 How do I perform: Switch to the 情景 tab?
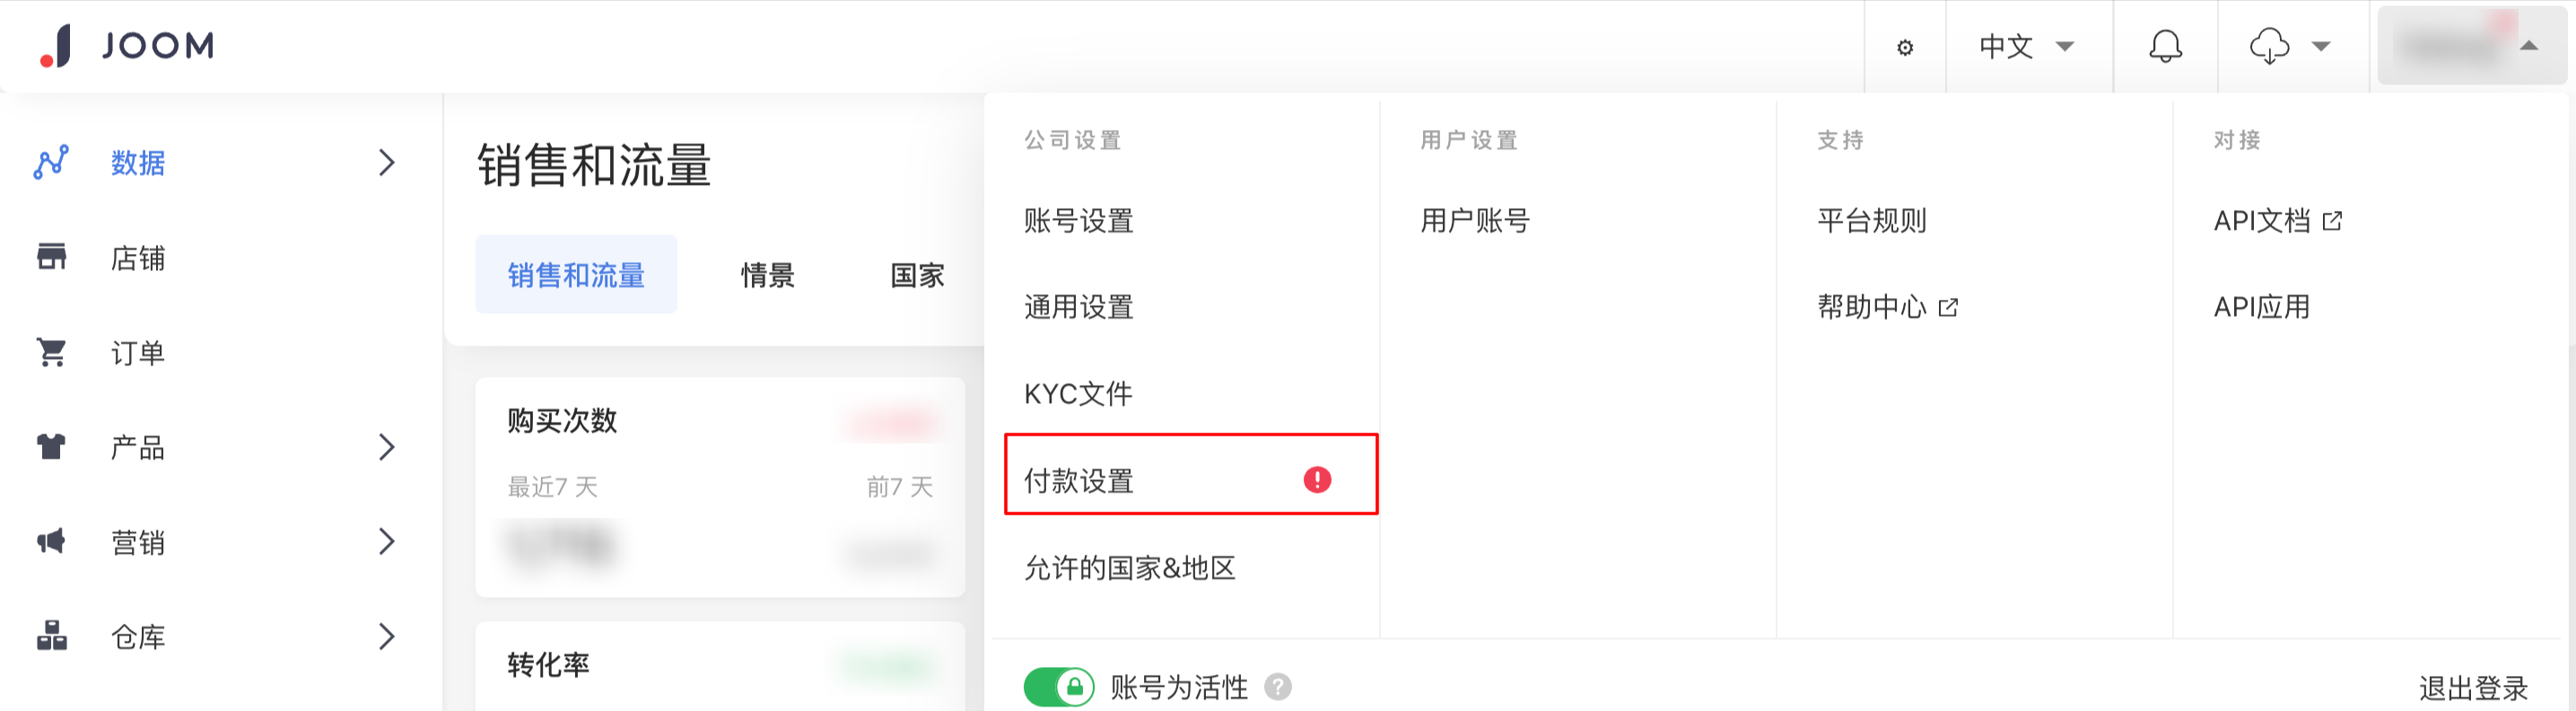point(767,275)
